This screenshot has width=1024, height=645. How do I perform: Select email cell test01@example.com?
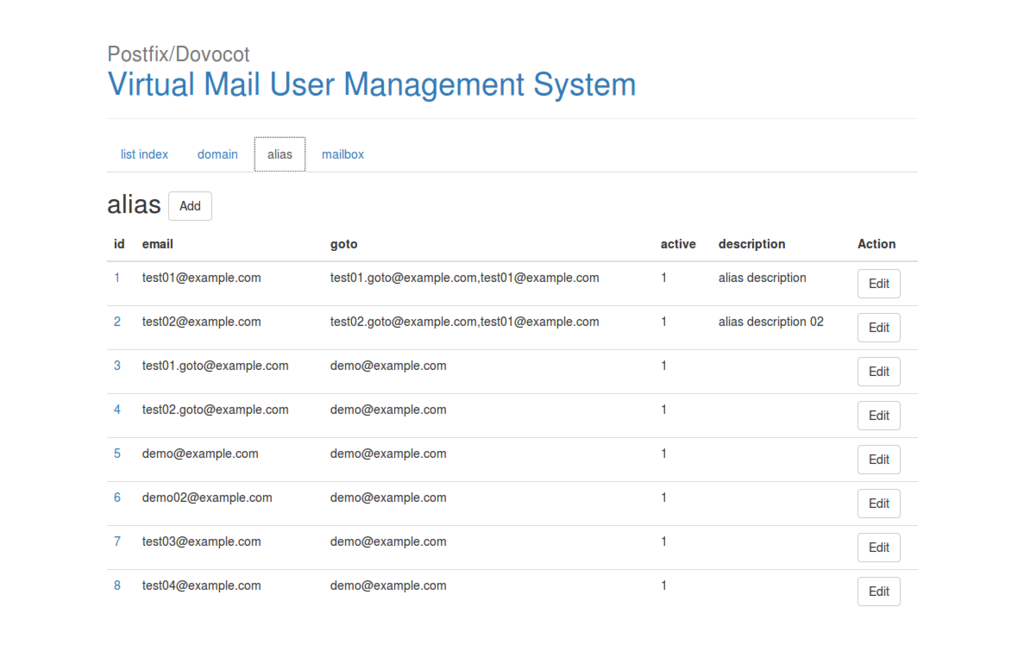(201, 278)
